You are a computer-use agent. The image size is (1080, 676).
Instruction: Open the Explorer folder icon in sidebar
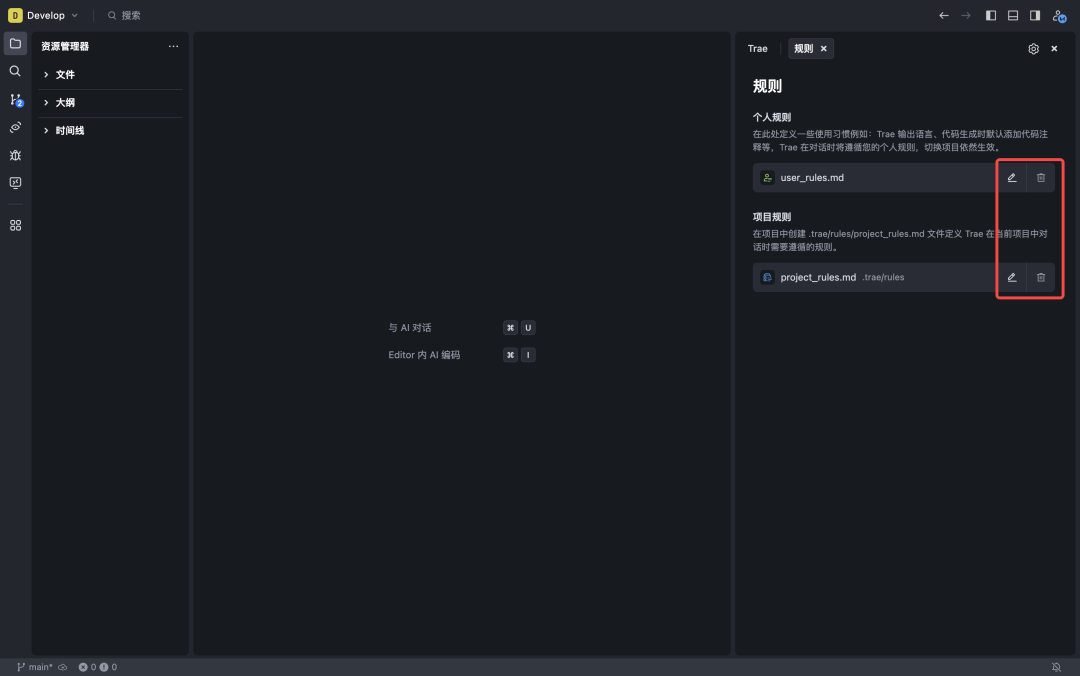(15, 43)
